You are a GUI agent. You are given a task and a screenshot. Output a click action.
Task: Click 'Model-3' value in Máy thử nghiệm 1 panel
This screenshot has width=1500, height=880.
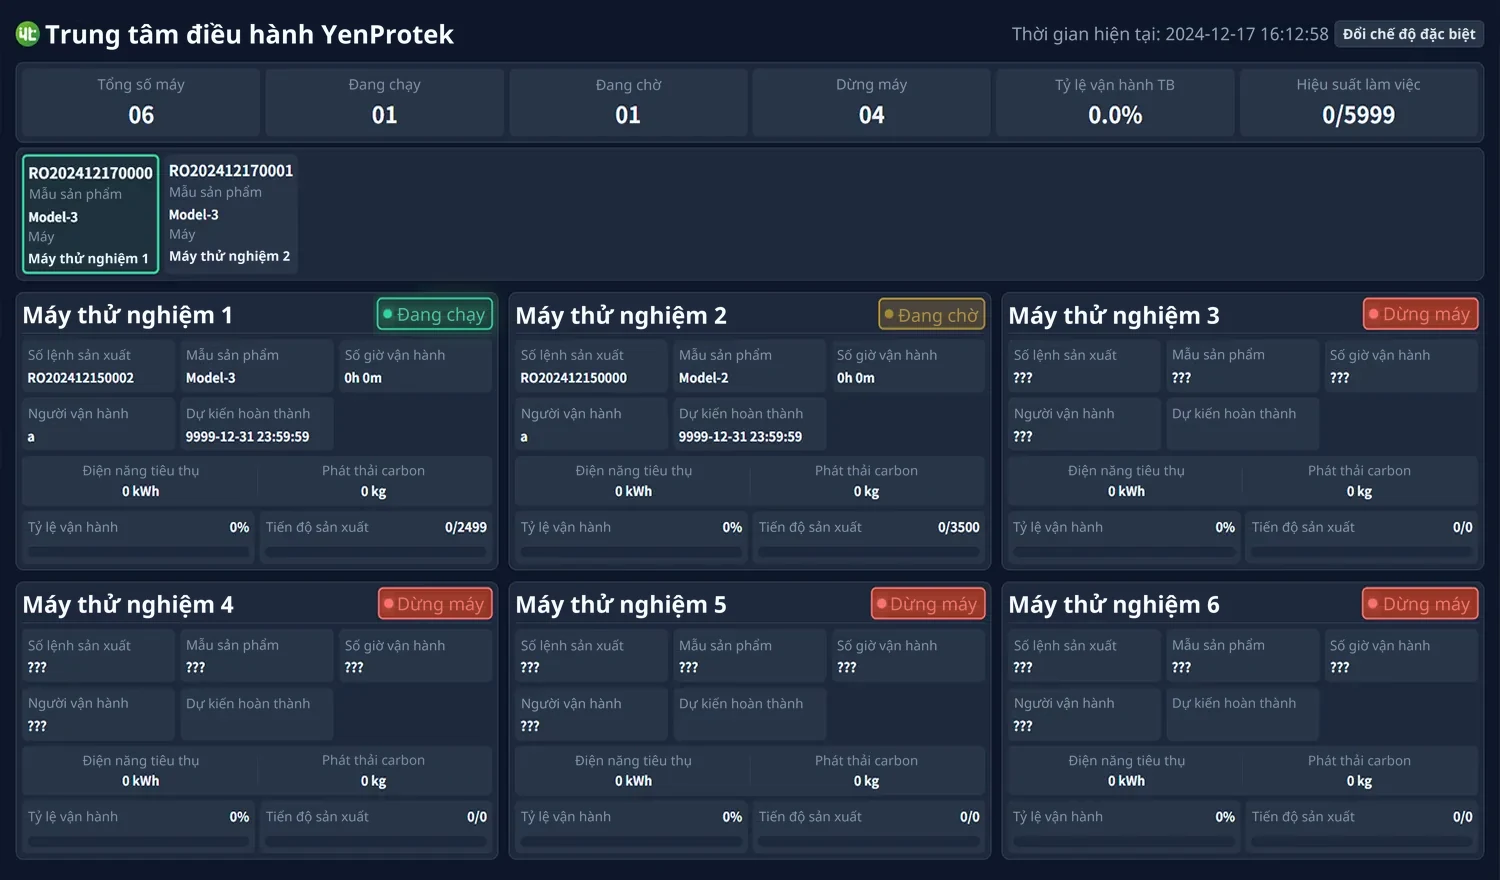[210, 378]
